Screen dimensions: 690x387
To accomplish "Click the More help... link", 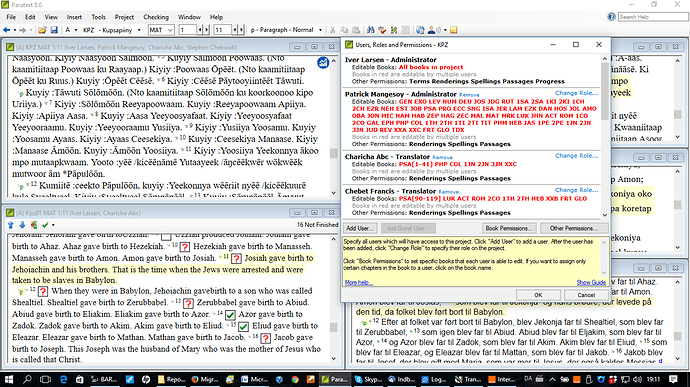I will pyautogui.click(x=359, y=283).
